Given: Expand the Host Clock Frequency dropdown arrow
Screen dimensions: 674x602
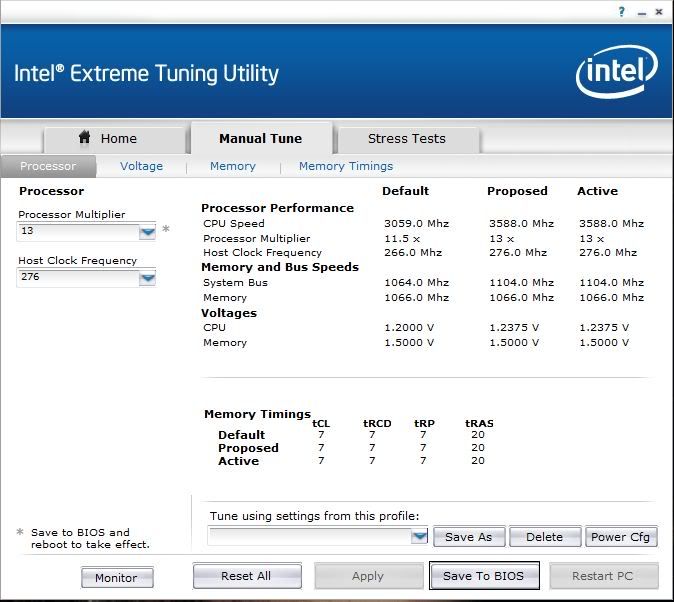Looking at the screenshot, I should tap(147, 278).
